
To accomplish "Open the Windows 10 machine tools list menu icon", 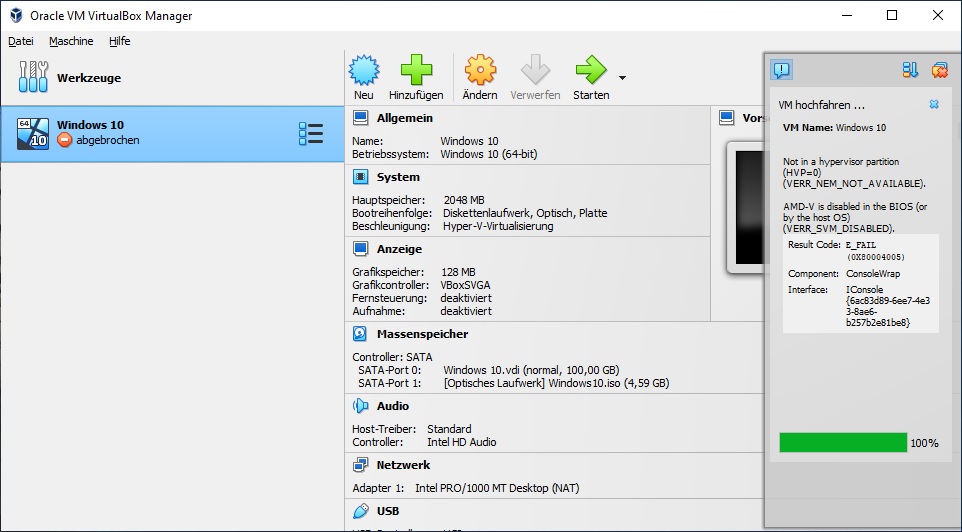I will [310, 133].
